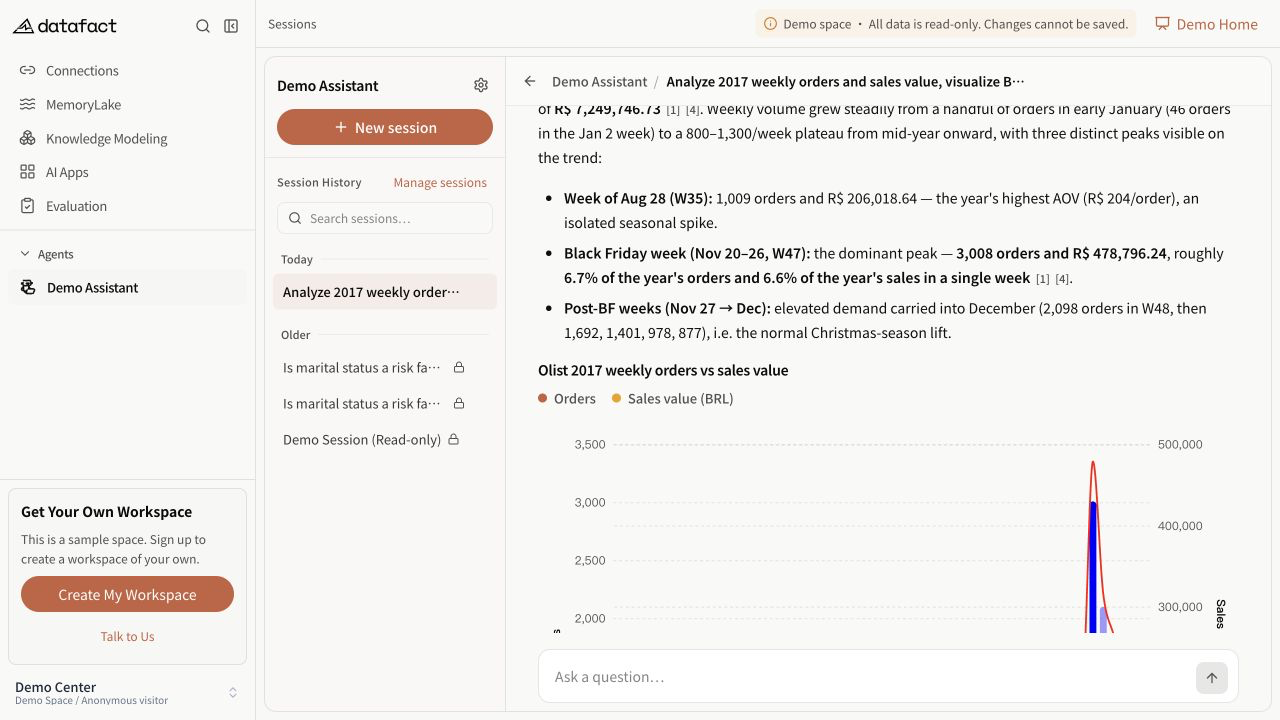Image resolution: width=1280 pixels, height=720 pixels.
Task: Open Demo Home link
Action: [1206, 24]
